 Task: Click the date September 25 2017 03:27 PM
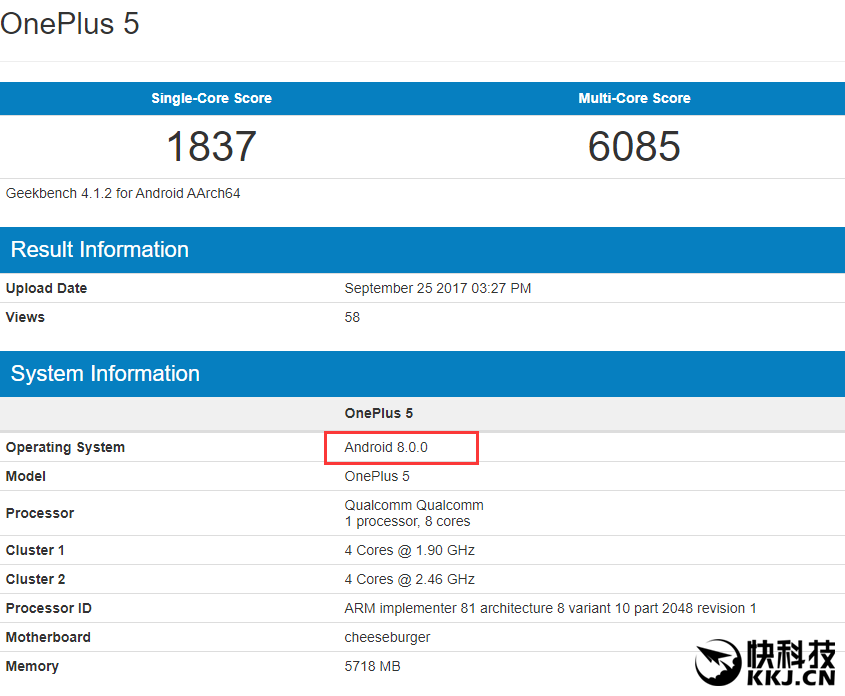tap(438, 288)
